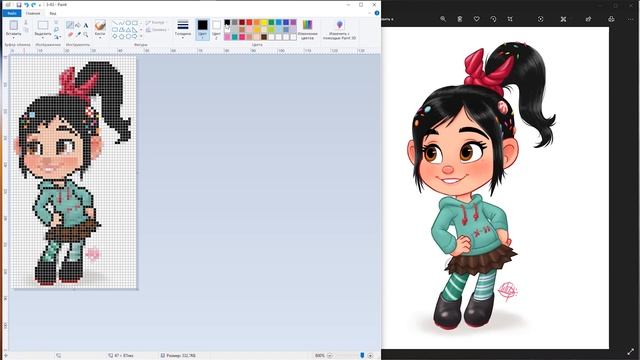Click the Crop tool in Image group
Screen dimensions: 640x360
point(57,22)
